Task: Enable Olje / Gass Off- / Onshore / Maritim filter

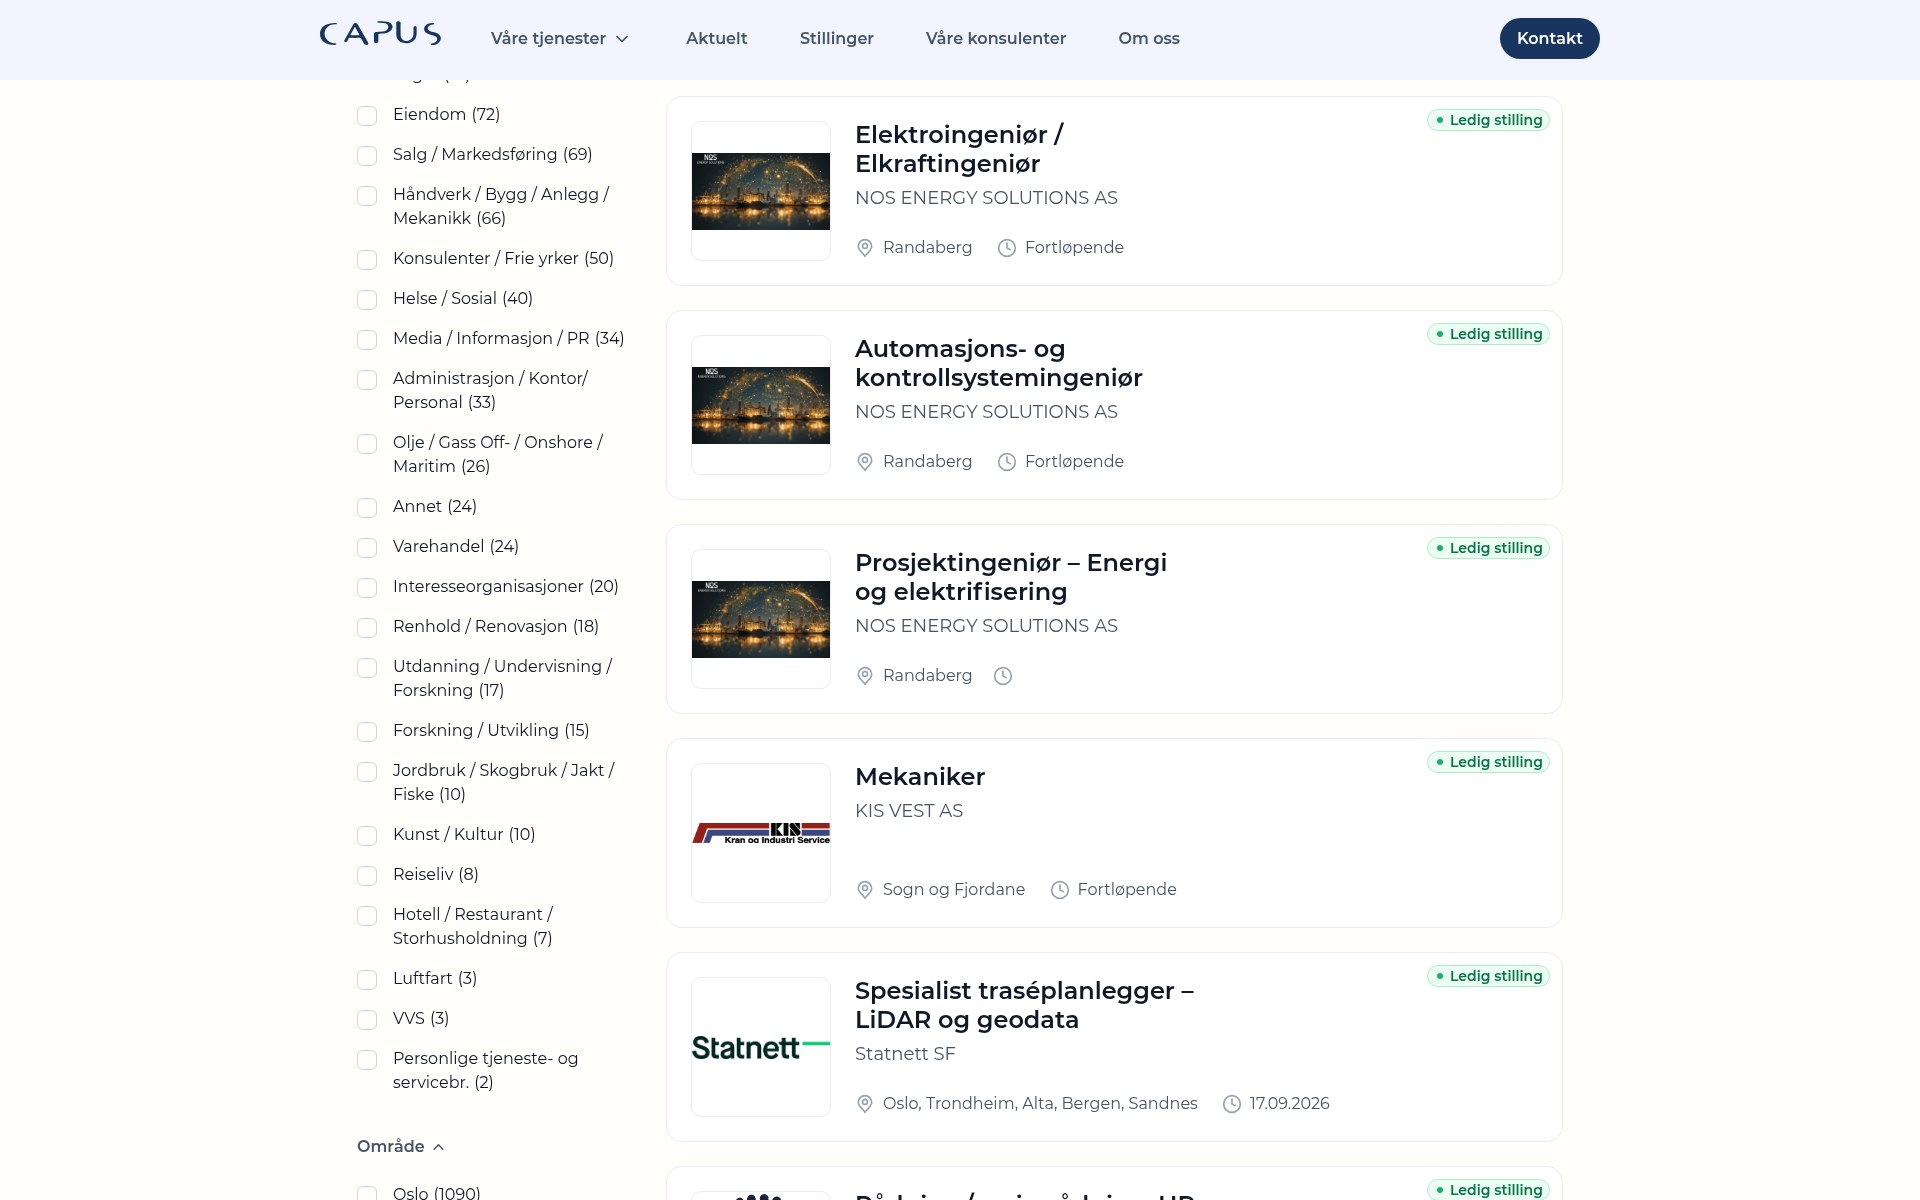Action: pyautogui.click(x=367, y=444)
